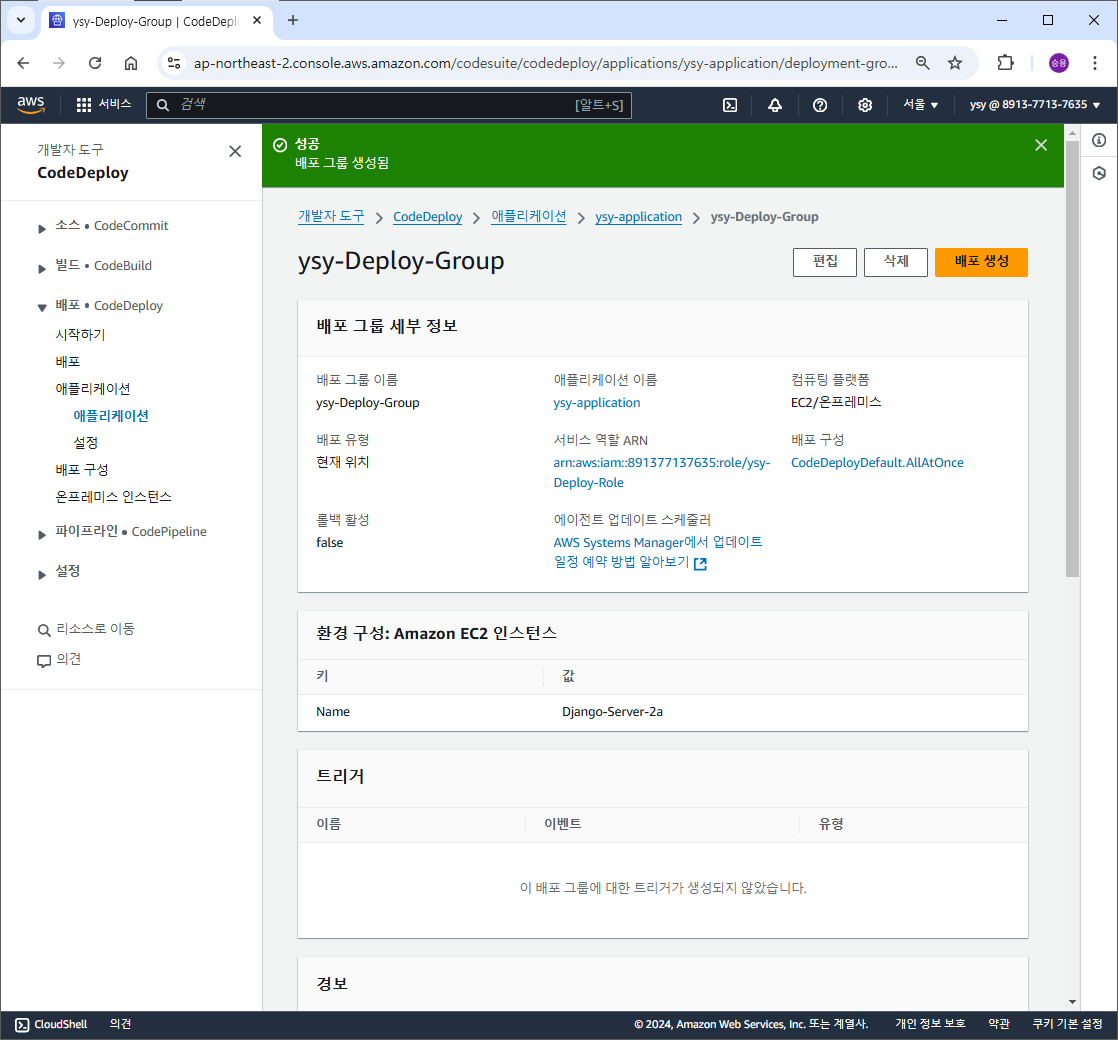Image resolution: width=1118 pixels, height=1040 pixels.
Task: Dismiss the green 성공 banner
Action: point(1041,145)
